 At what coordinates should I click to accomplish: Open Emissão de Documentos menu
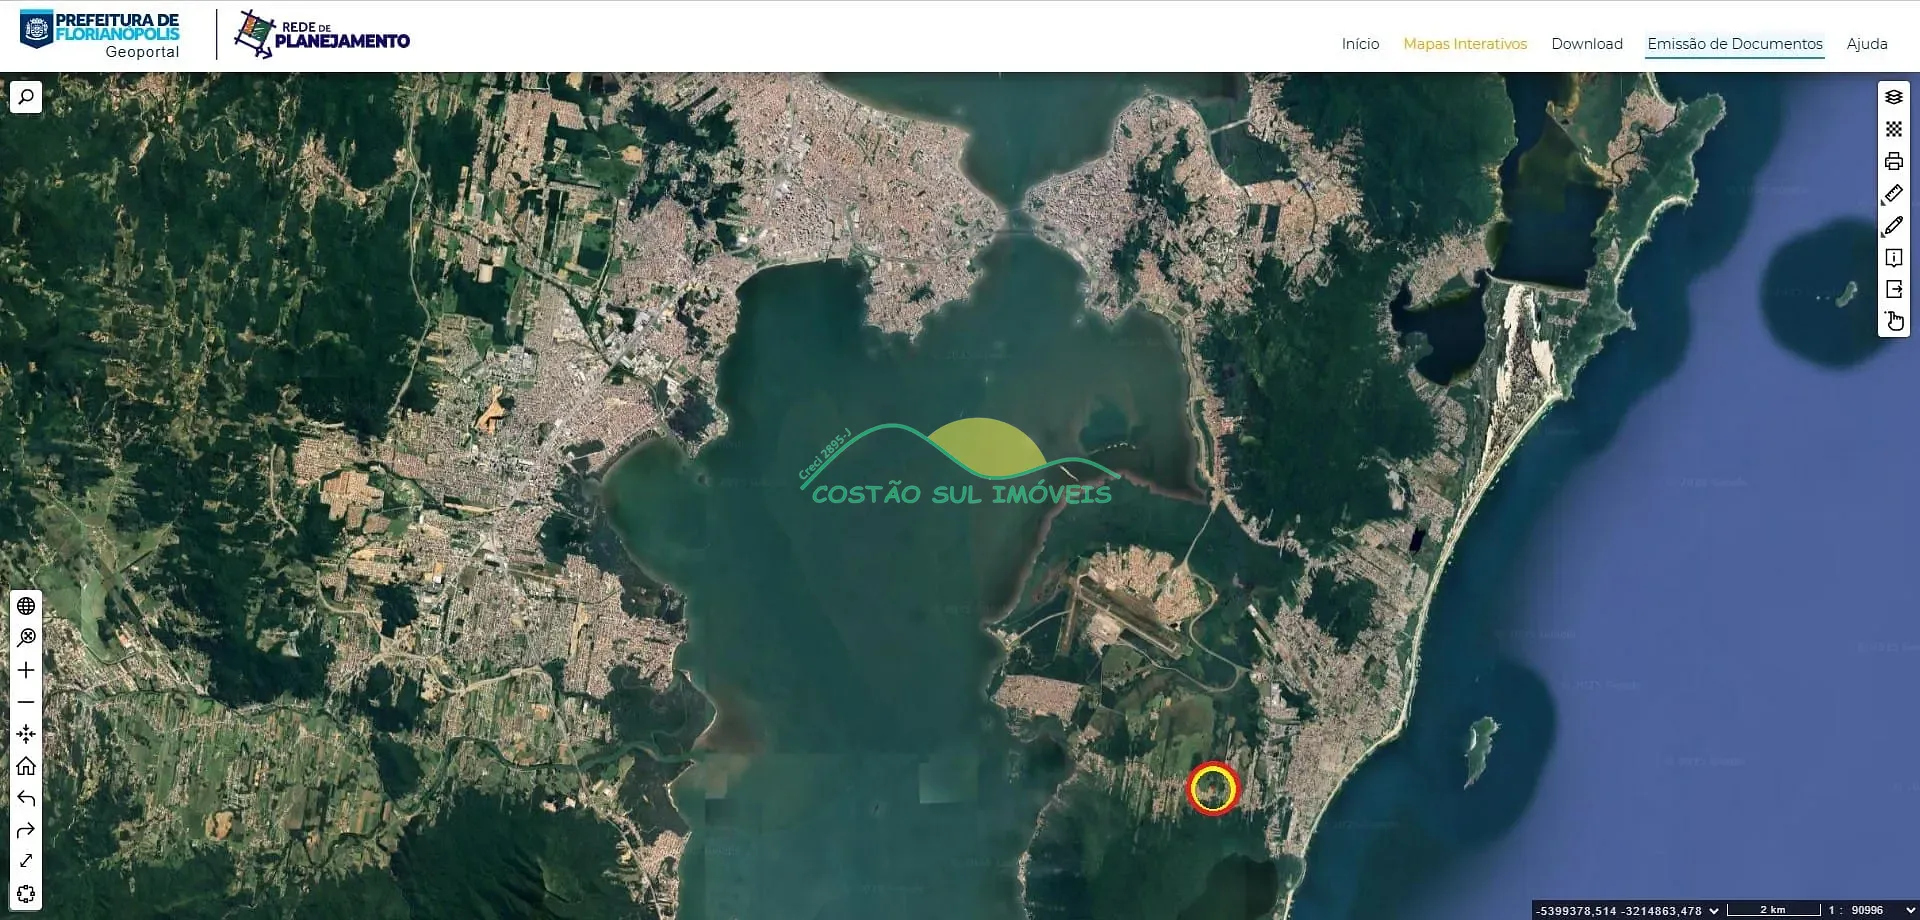pos(1735,44)
